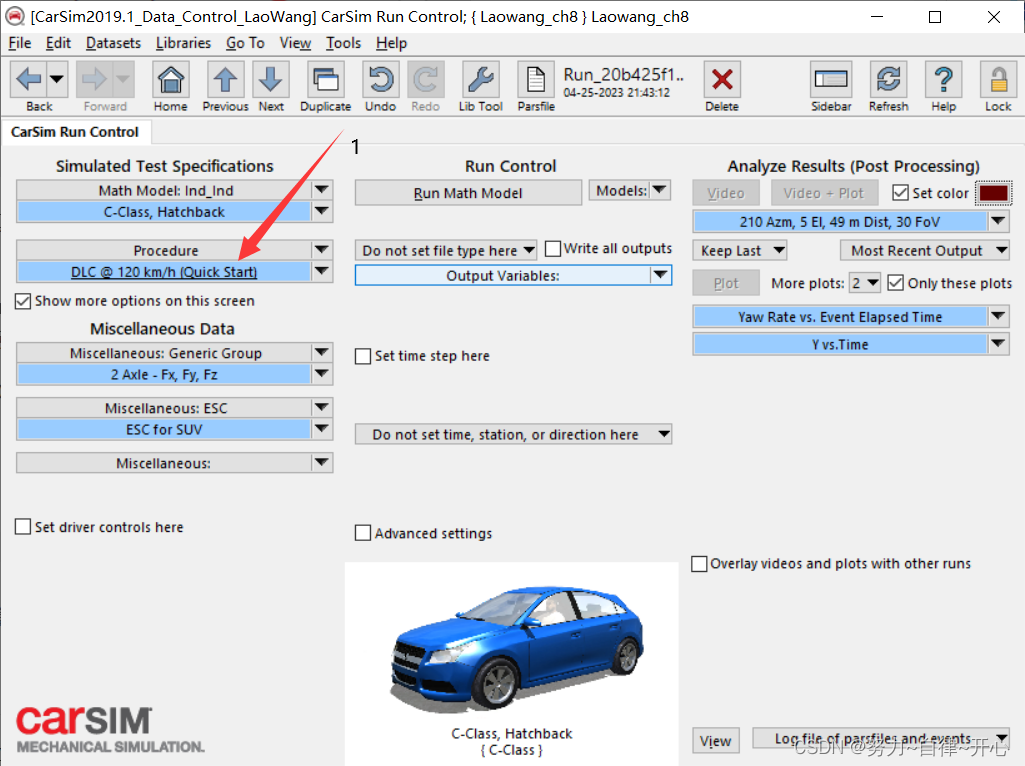Open Yaw Rate vs. Event Elapsed Time plot
Screen dimensions: 1025x766
pos(840,317)
